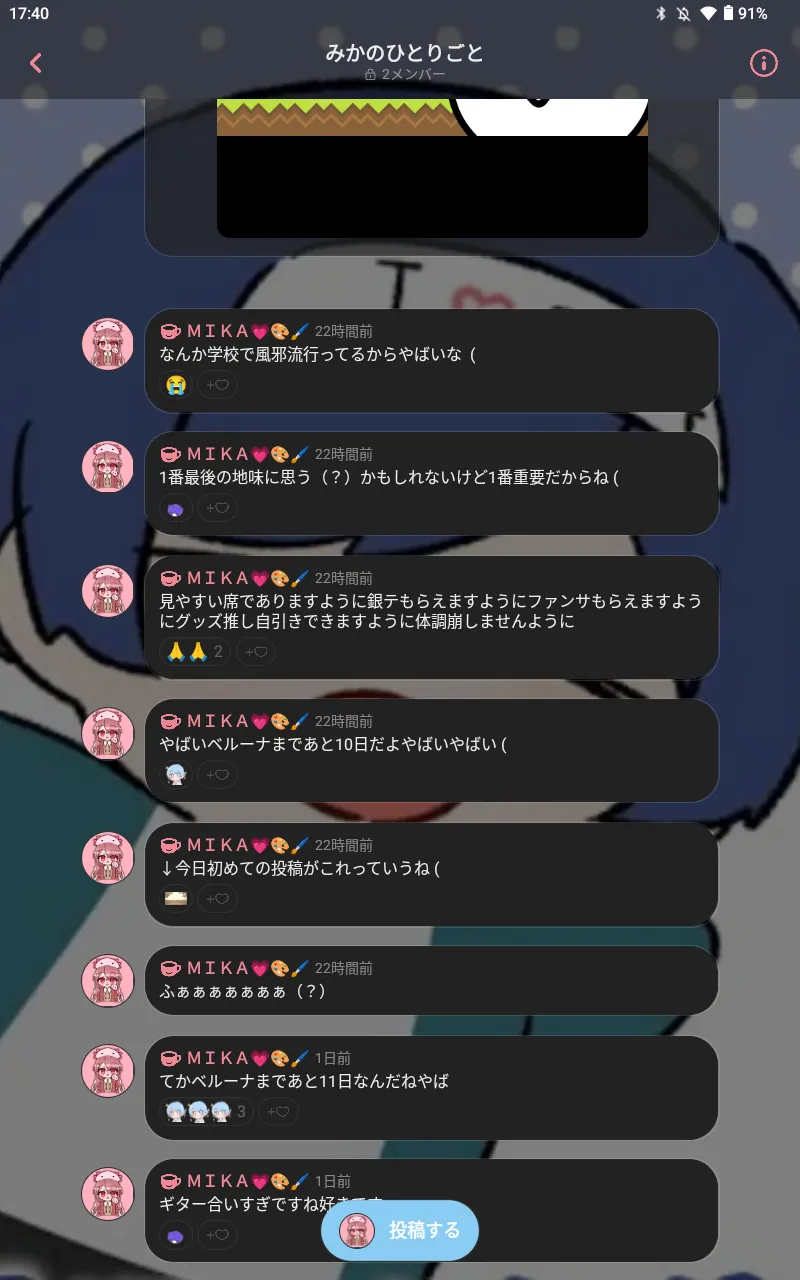Open the room info icon
Viewport: 800px width, 1280px height.
(764, 63)
